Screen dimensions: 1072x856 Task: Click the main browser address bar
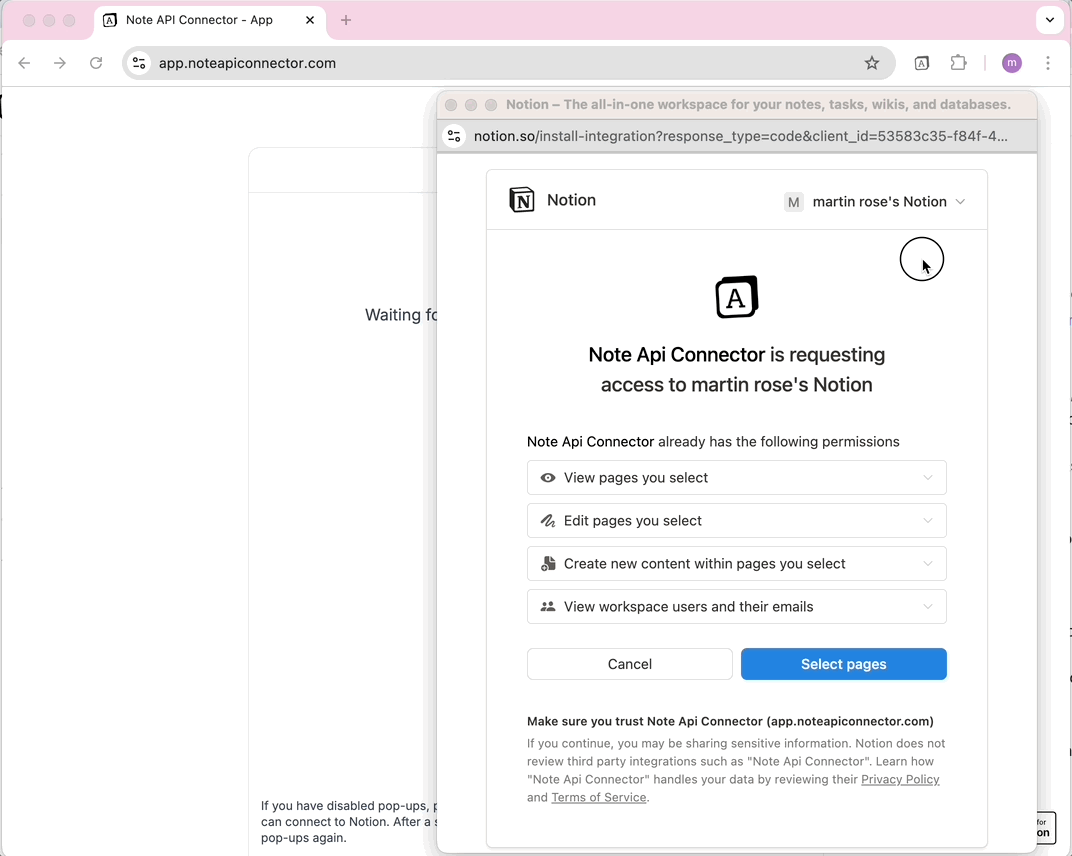pos(500,63)
